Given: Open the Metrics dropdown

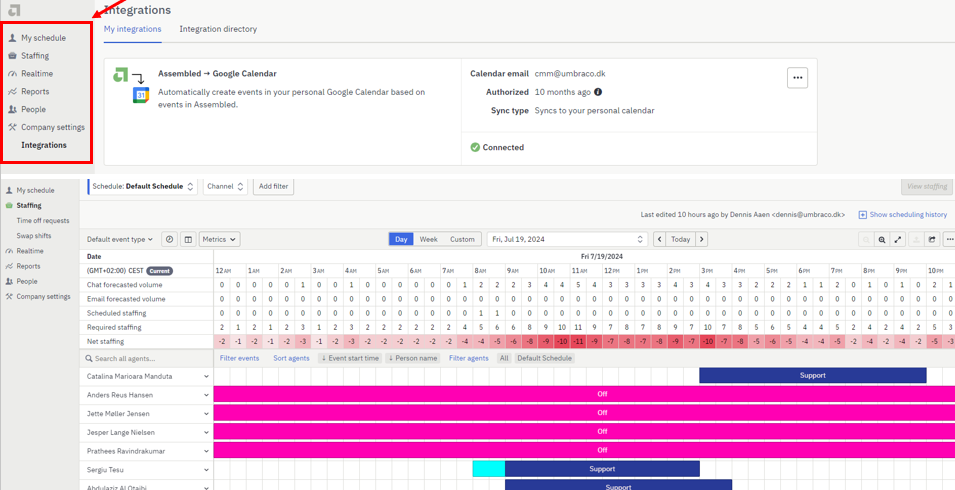Looking at the screenshot, I should [219, 240].
